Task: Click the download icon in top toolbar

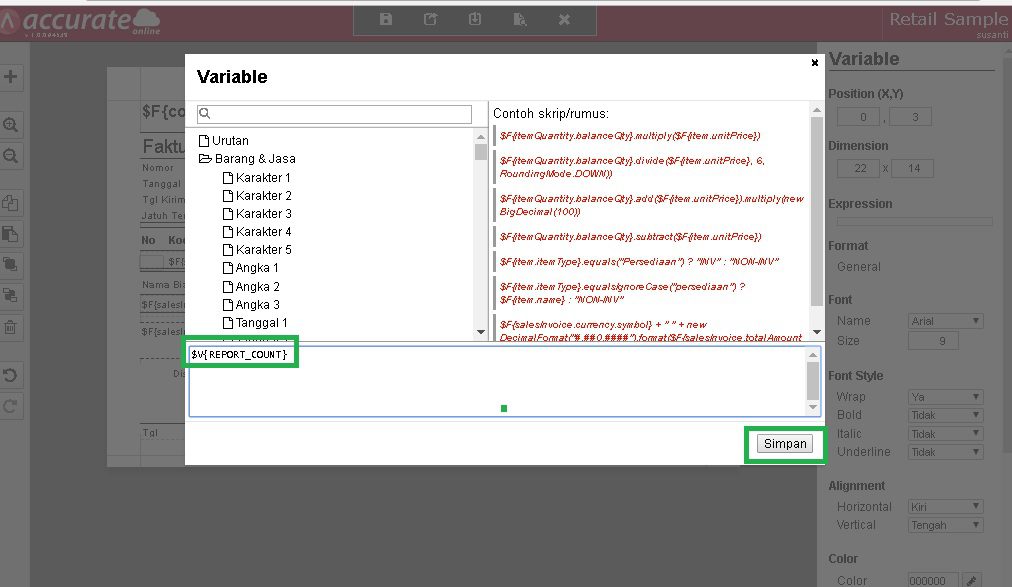Action: [x=475, y=19]
